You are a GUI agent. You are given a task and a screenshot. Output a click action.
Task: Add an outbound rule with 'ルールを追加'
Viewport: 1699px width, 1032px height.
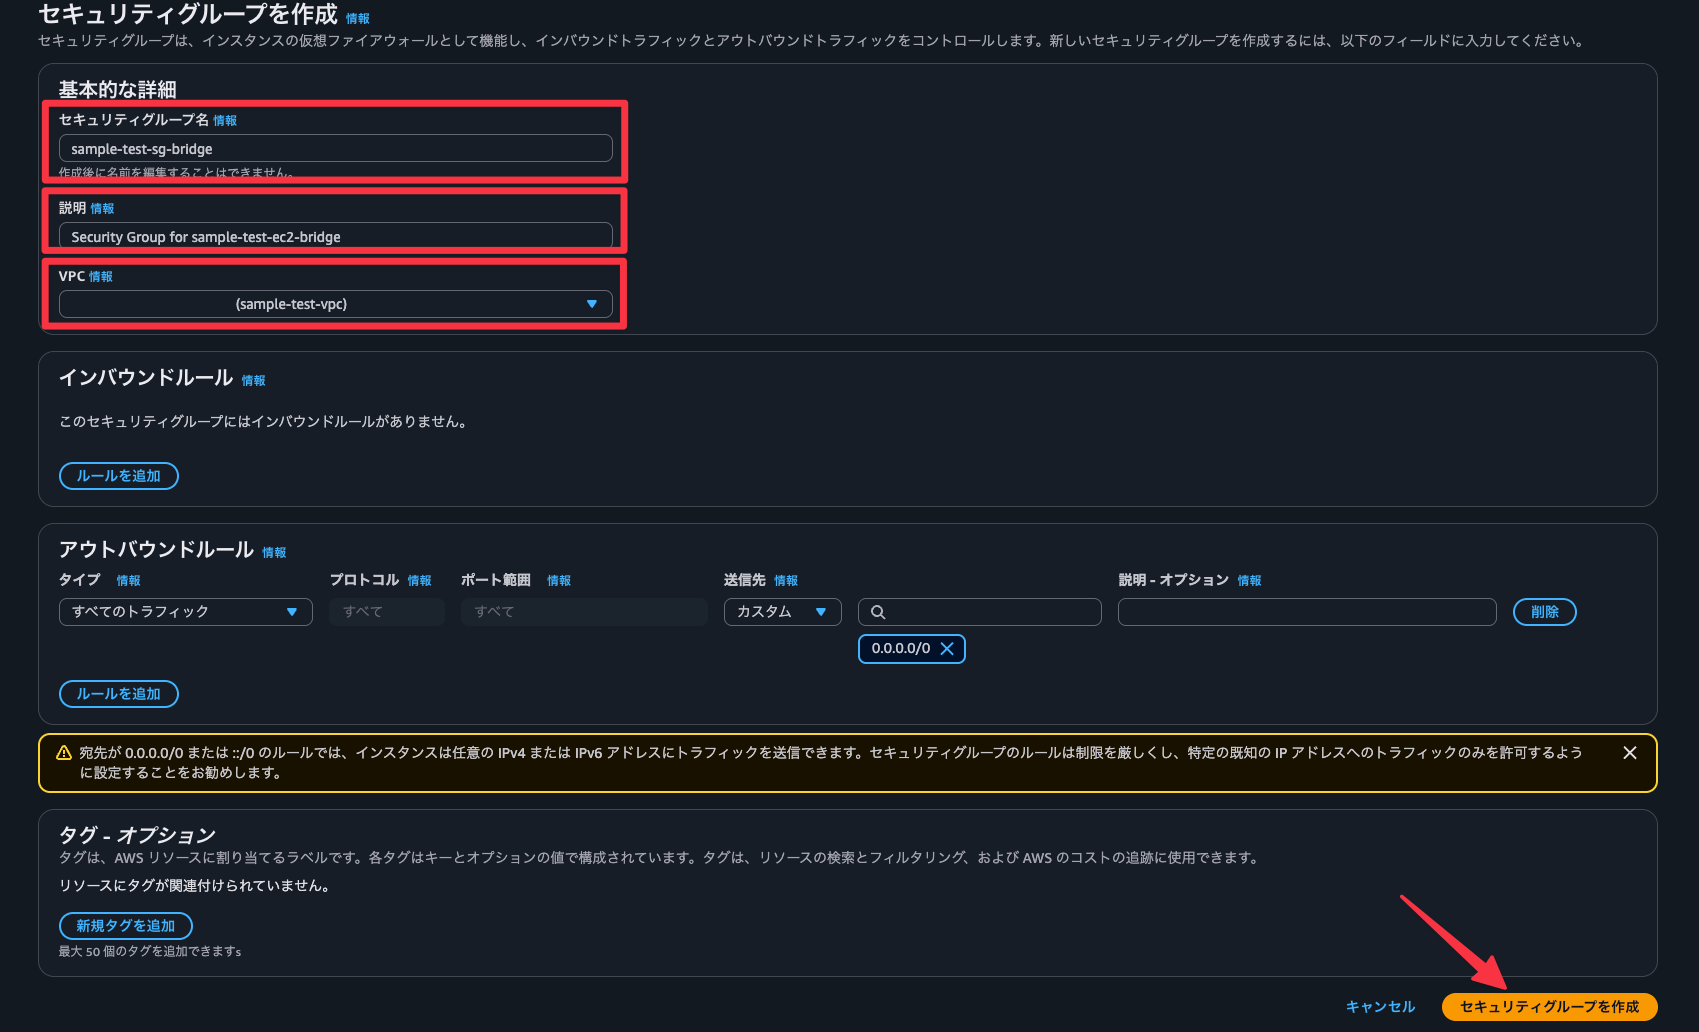[x=118, y=694]
